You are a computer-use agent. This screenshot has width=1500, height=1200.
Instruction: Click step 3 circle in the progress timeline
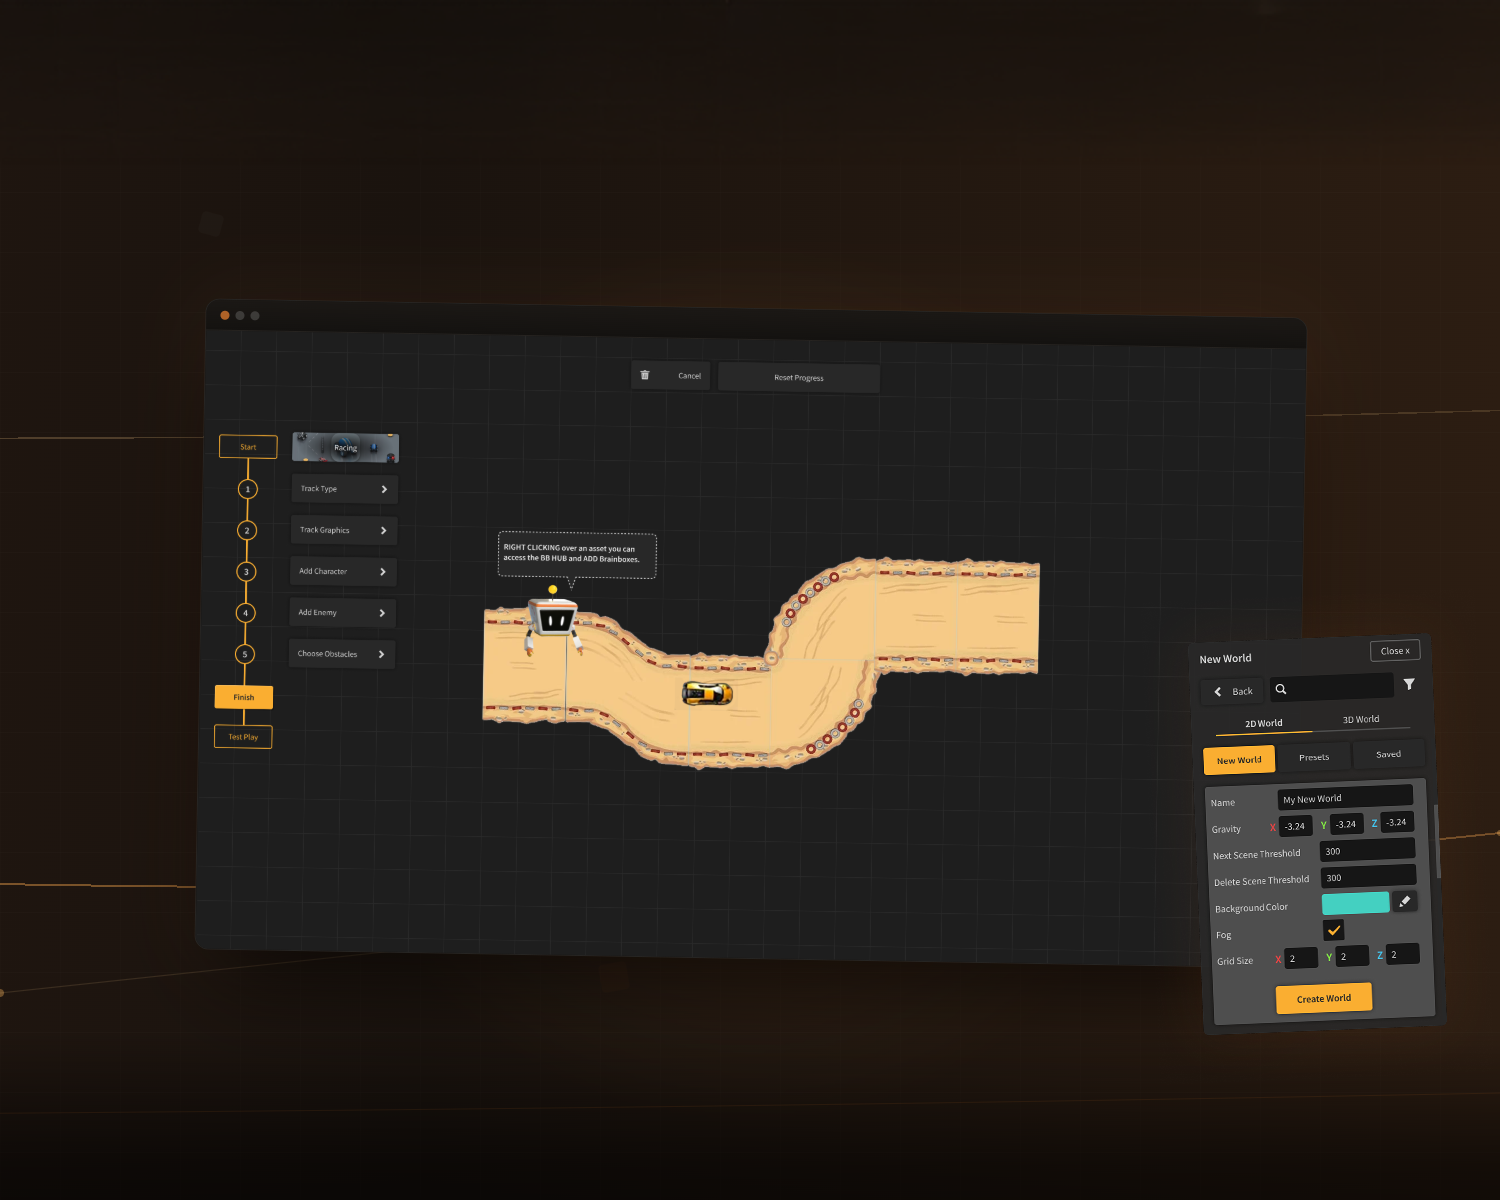246,572
